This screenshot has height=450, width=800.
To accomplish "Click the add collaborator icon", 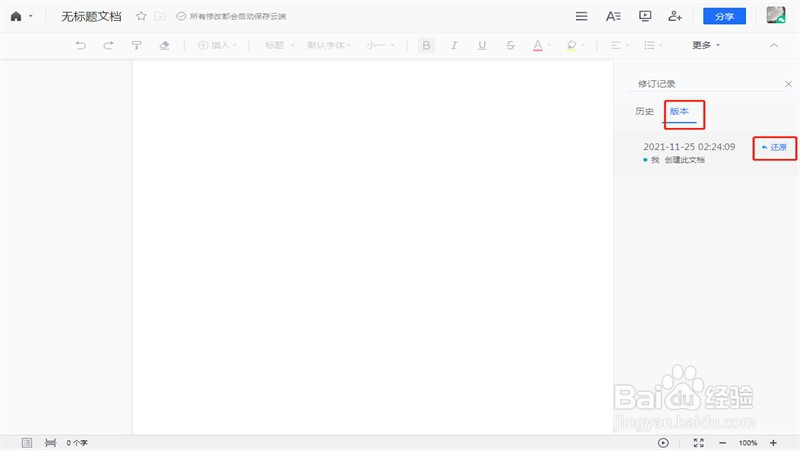I will pyautogui.click(x=675, y=16).
